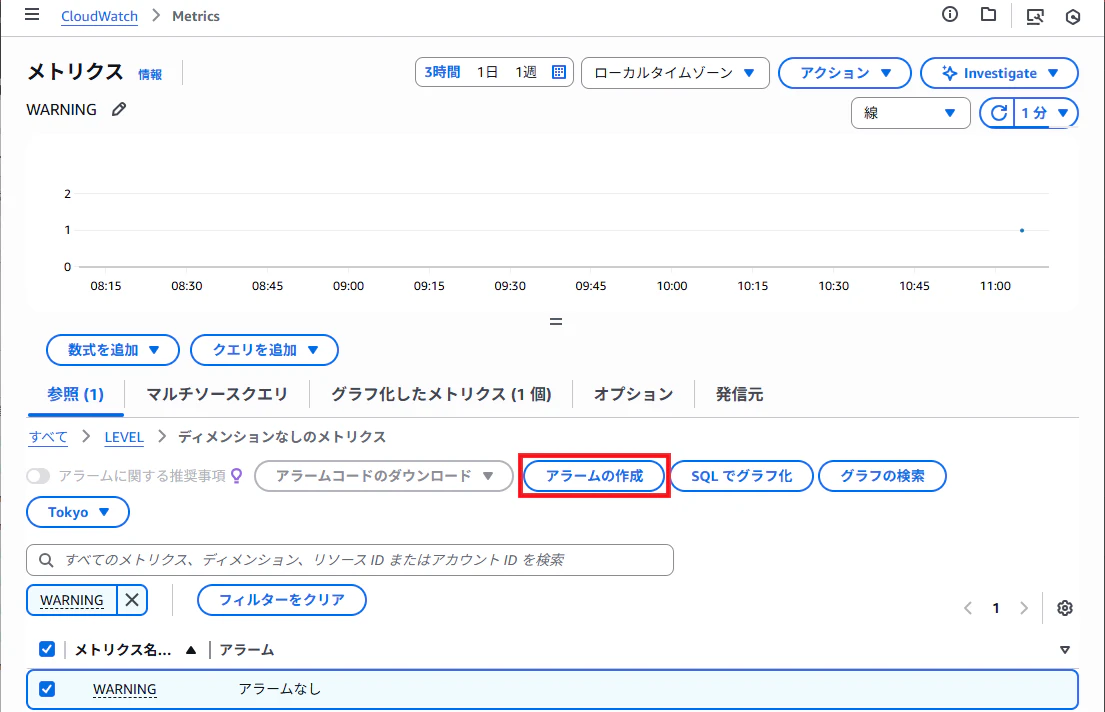Open the 発信元 tab
This screenshot has height=712, width=1105.
(739, 394)
